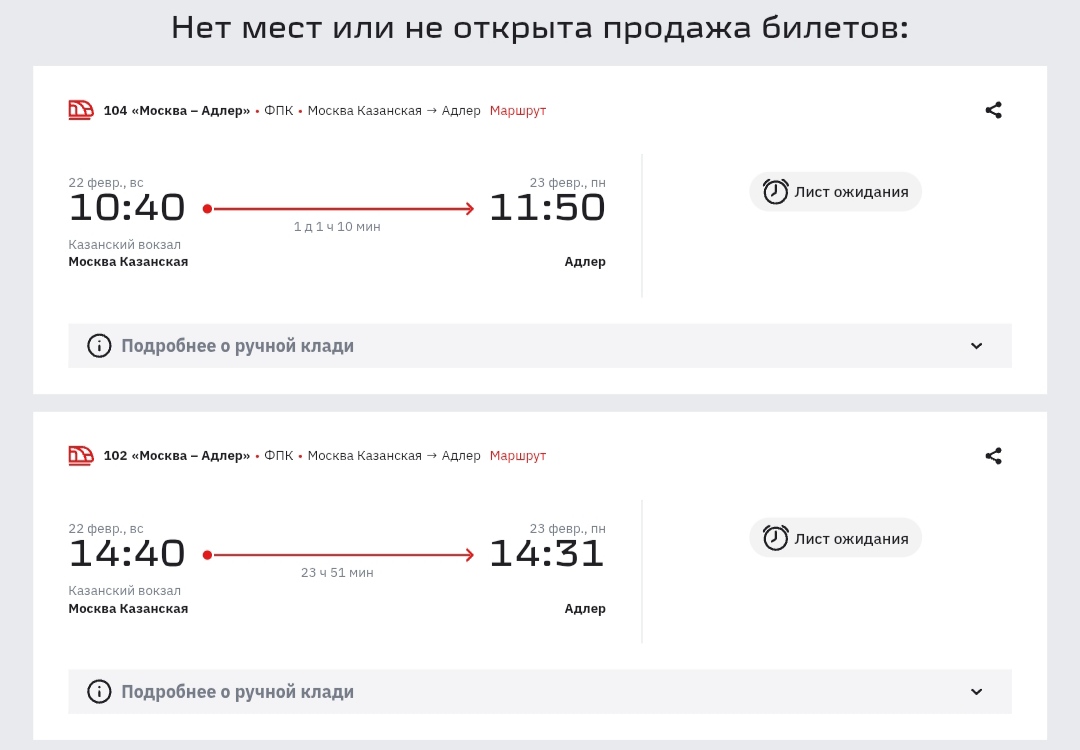
Task: Open the 'Маршрут' link for train 102
Action: [518, 456]
